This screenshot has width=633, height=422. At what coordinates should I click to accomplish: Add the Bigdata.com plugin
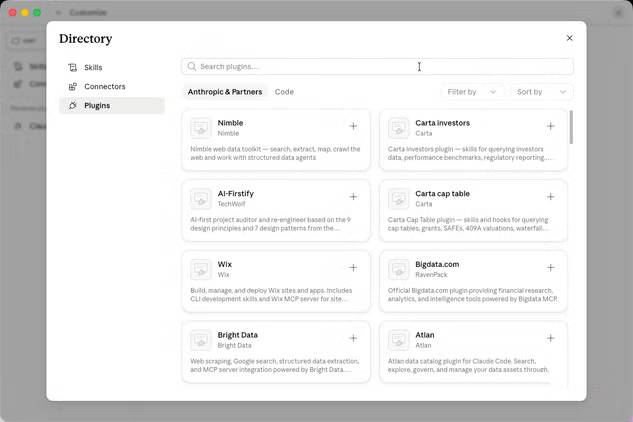point(551,268)
